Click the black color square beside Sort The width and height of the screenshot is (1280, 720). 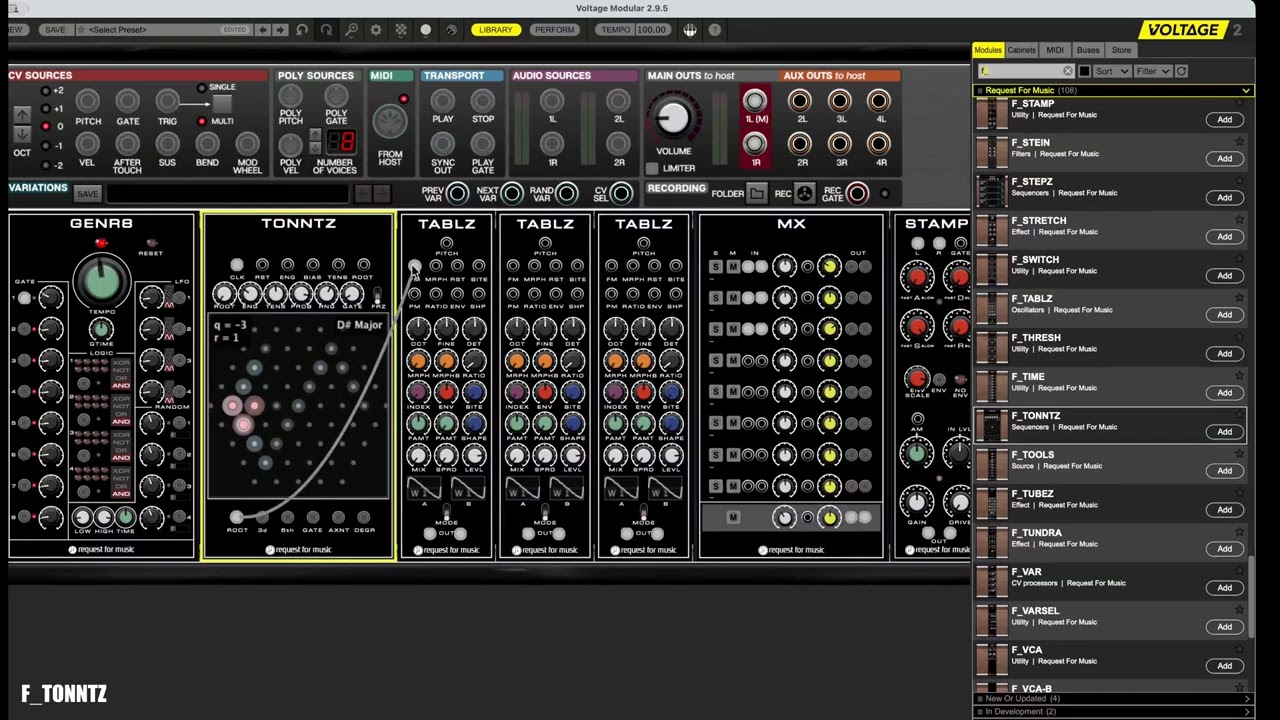1084,71
